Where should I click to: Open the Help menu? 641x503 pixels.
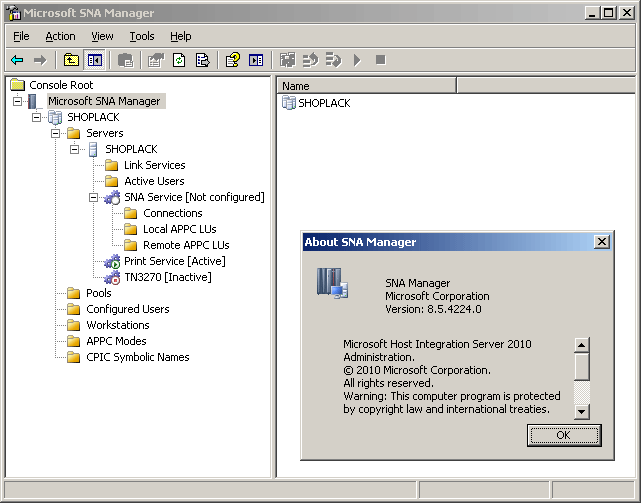[x=181, y=36]
